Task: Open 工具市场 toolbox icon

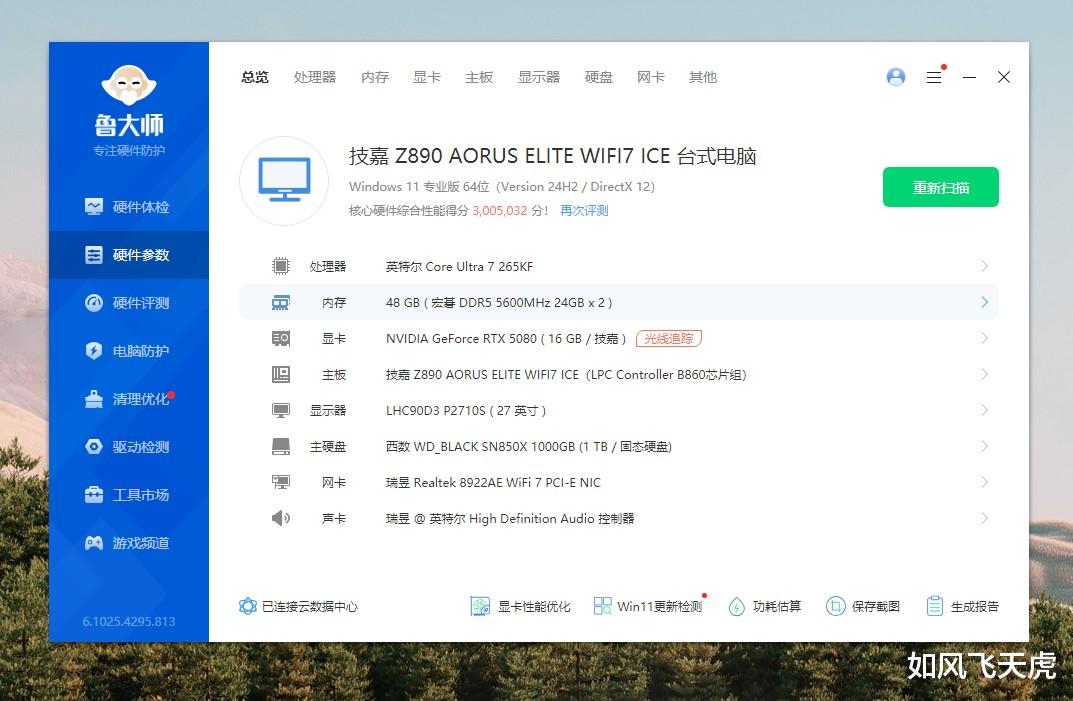Action: 94,494
